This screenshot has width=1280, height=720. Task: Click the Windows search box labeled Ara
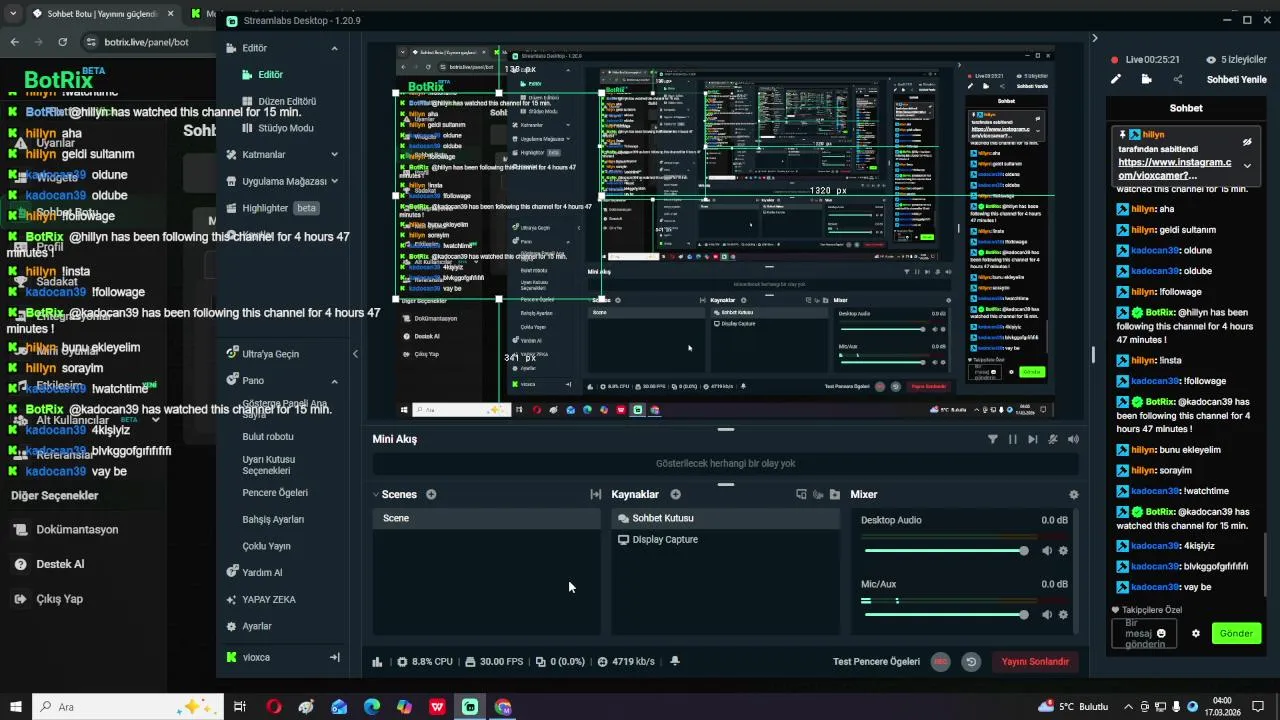128,707
